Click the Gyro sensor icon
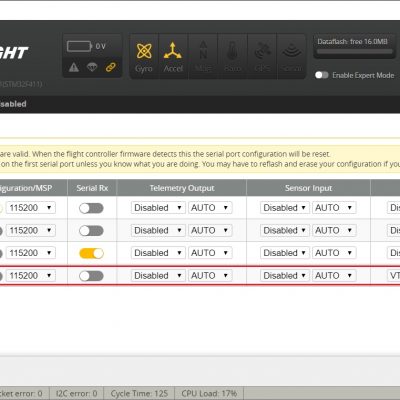This screenshot has width=400, height=400. pos(144,57)
